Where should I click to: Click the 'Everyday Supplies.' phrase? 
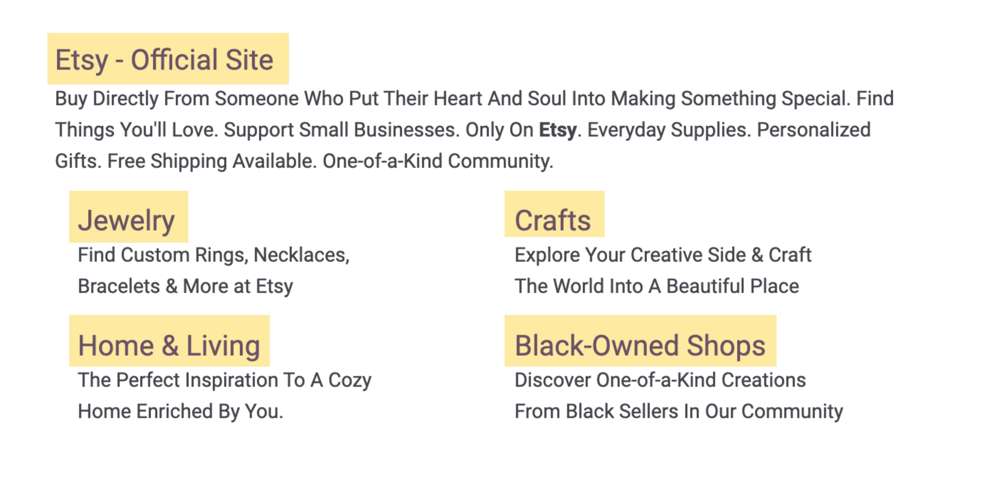coord(669,130)
